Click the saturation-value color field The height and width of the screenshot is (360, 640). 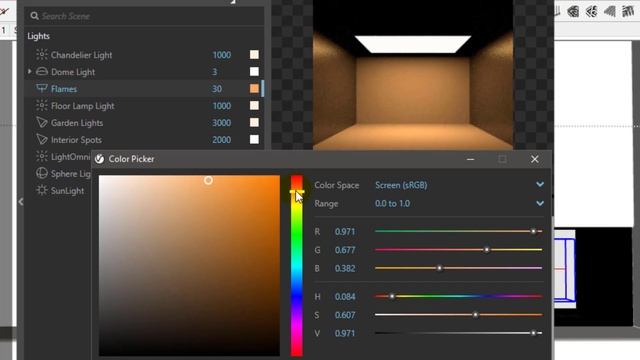189,266
